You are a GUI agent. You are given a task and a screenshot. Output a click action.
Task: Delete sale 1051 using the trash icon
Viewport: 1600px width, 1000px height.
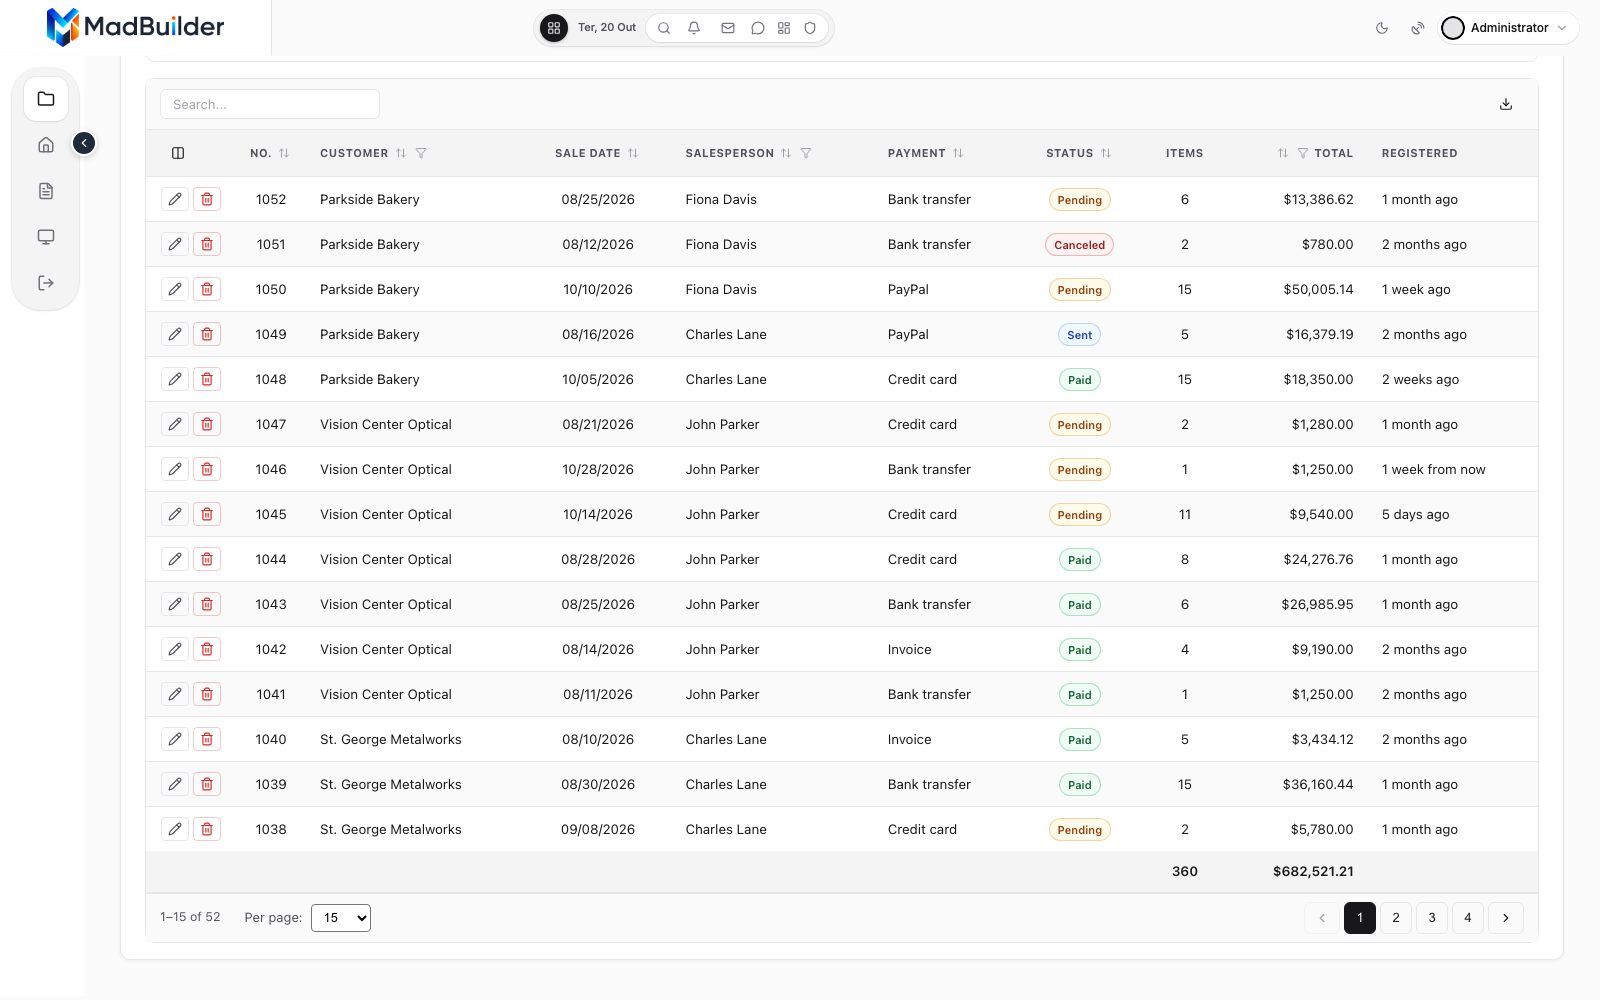(207, 244)
